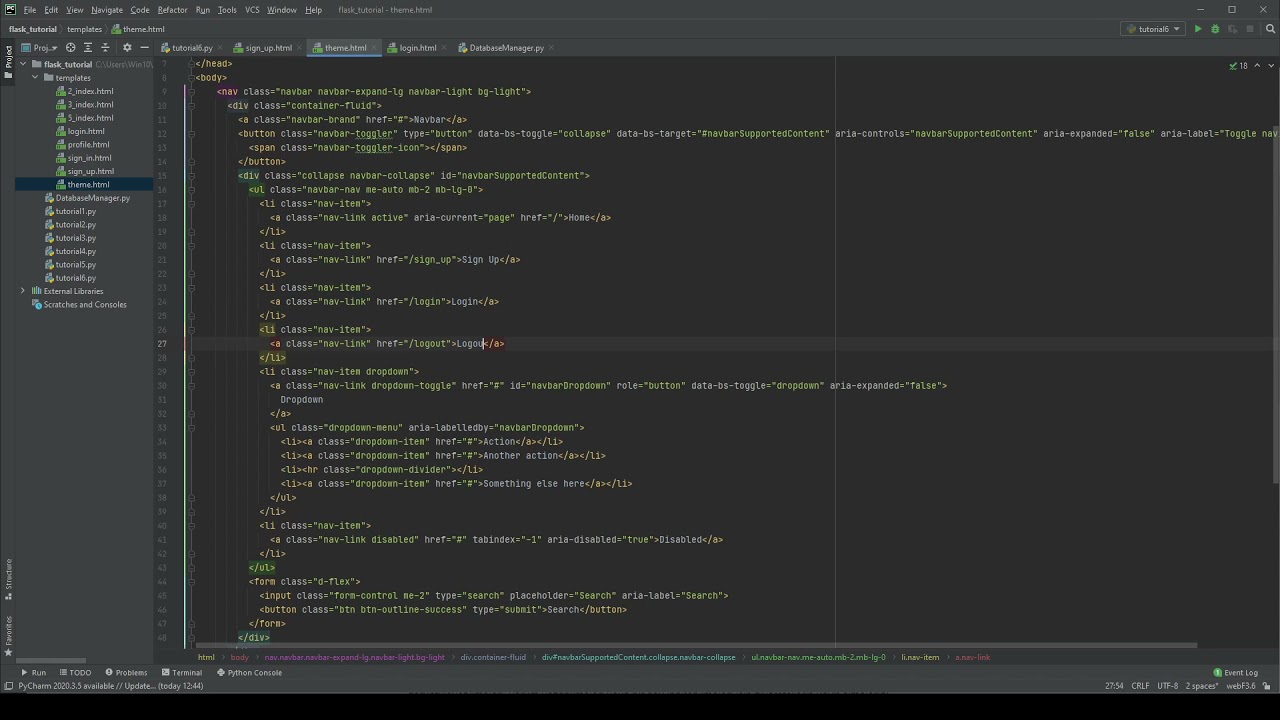Click the li.nav-item breadcrumb below editor
This screenshot has width=1280, height=720.
tap(920, 657)
